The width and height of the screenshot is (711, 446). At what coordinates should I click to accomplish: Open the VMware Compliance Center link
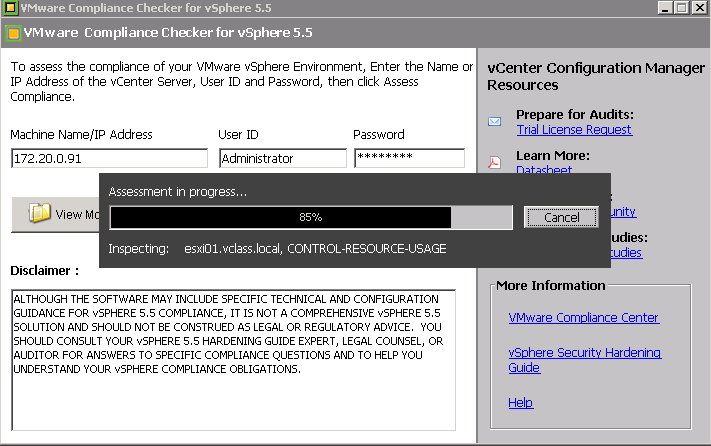tap(584, 318)
